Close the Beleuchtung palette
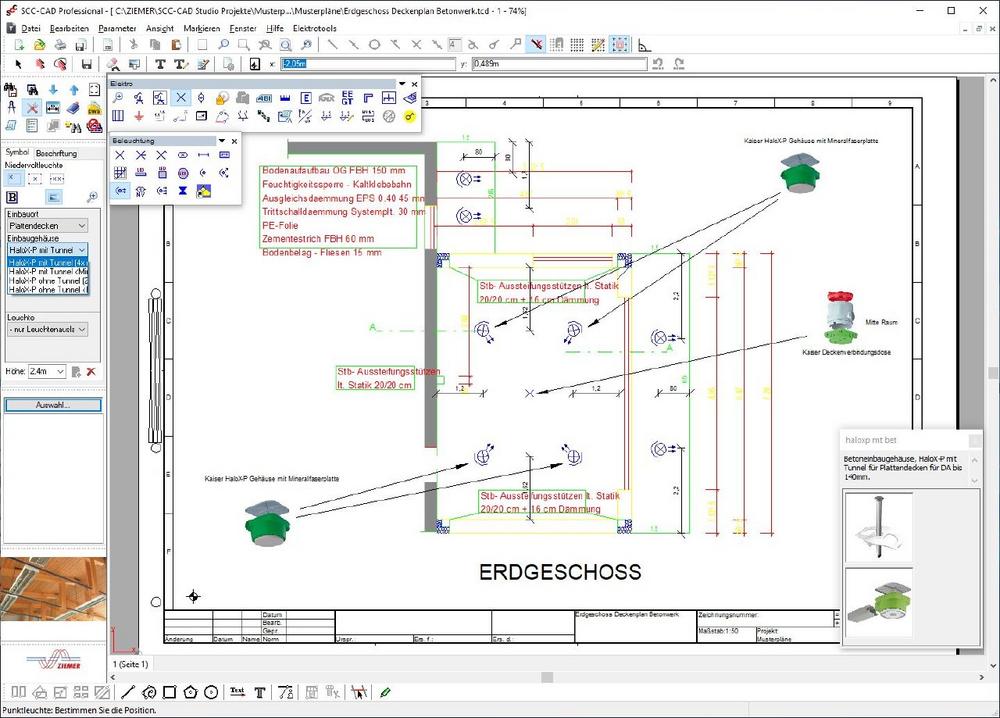Viewport: 1000px width, 718px height. coord(234,141)
